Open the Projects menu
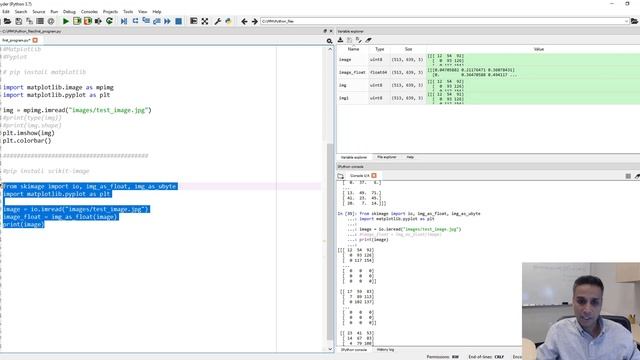Screen dimensions: 640x360 tap(110, 12)
